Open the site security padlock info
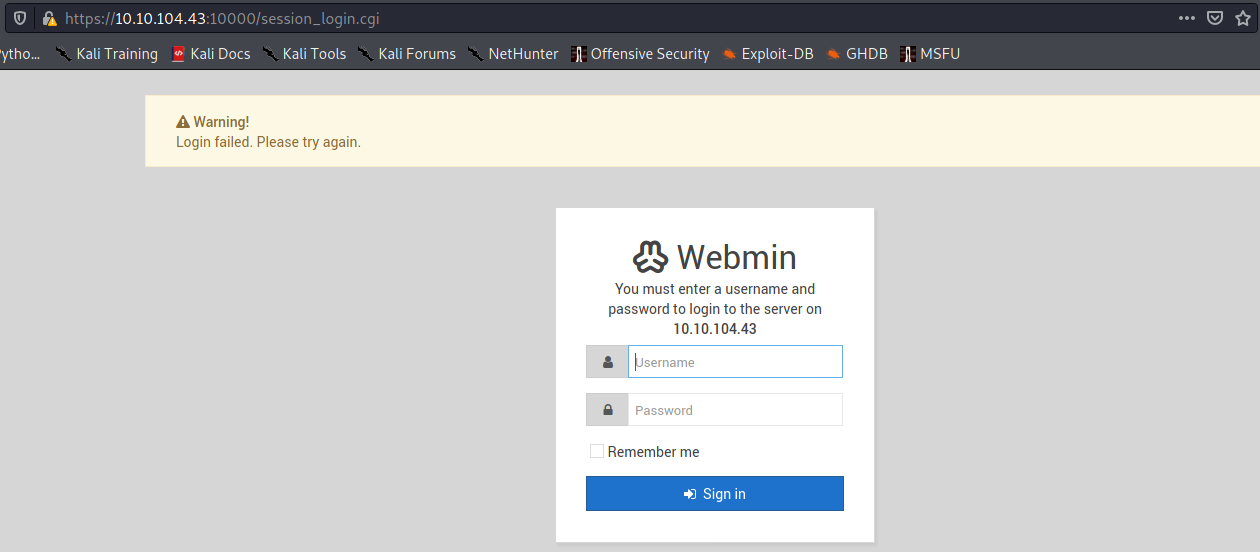The width and height of the screenshot is (1260, 552). coord(49,18)
